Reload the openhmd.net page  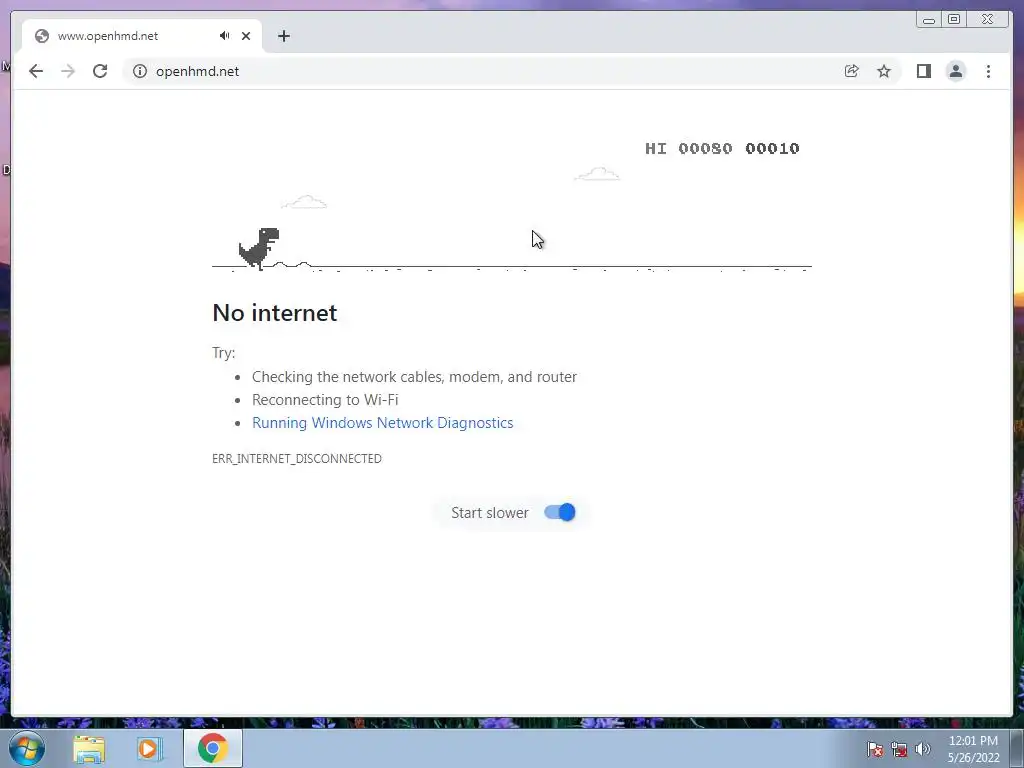point(100,71)
